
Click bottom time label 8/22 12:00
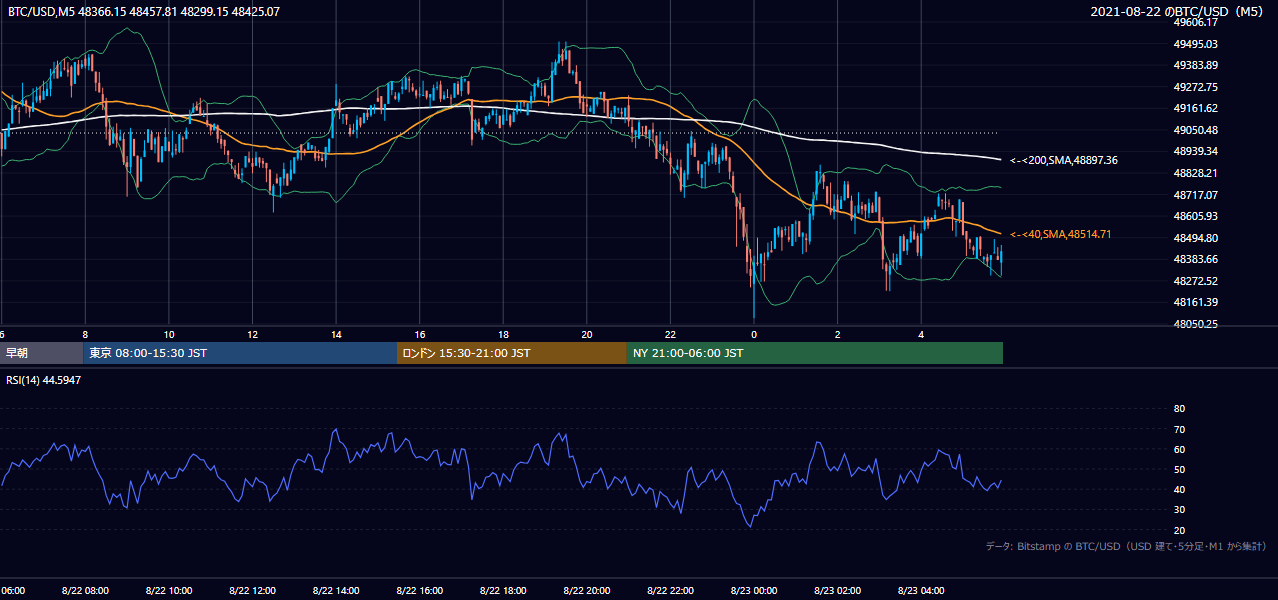pyautogui.click(x=252, y=590)
